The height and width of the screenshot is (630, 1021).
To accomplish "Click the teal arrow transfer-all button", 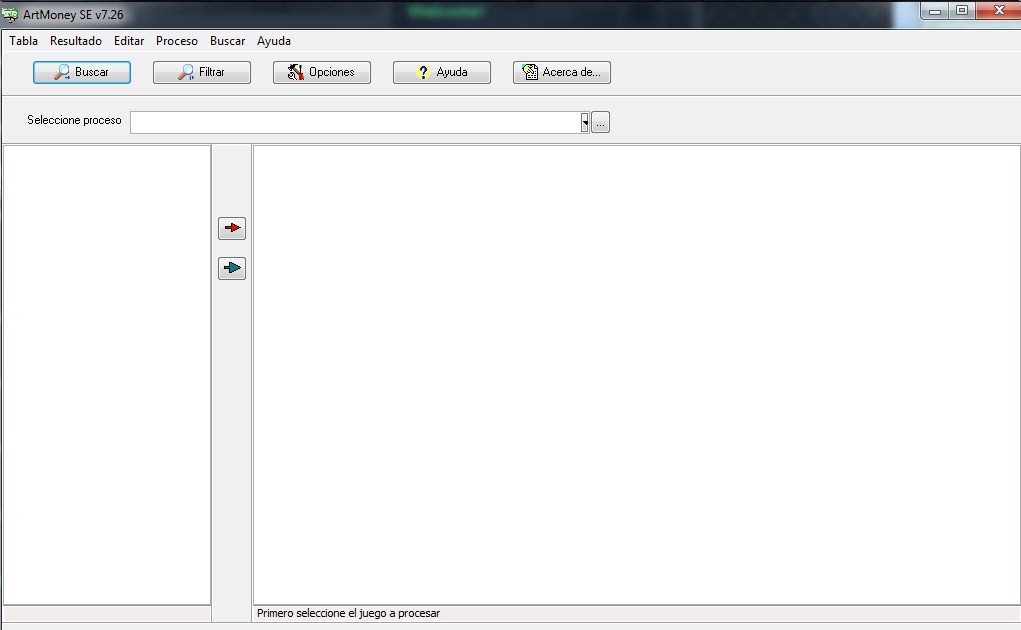I will [232, 268].
